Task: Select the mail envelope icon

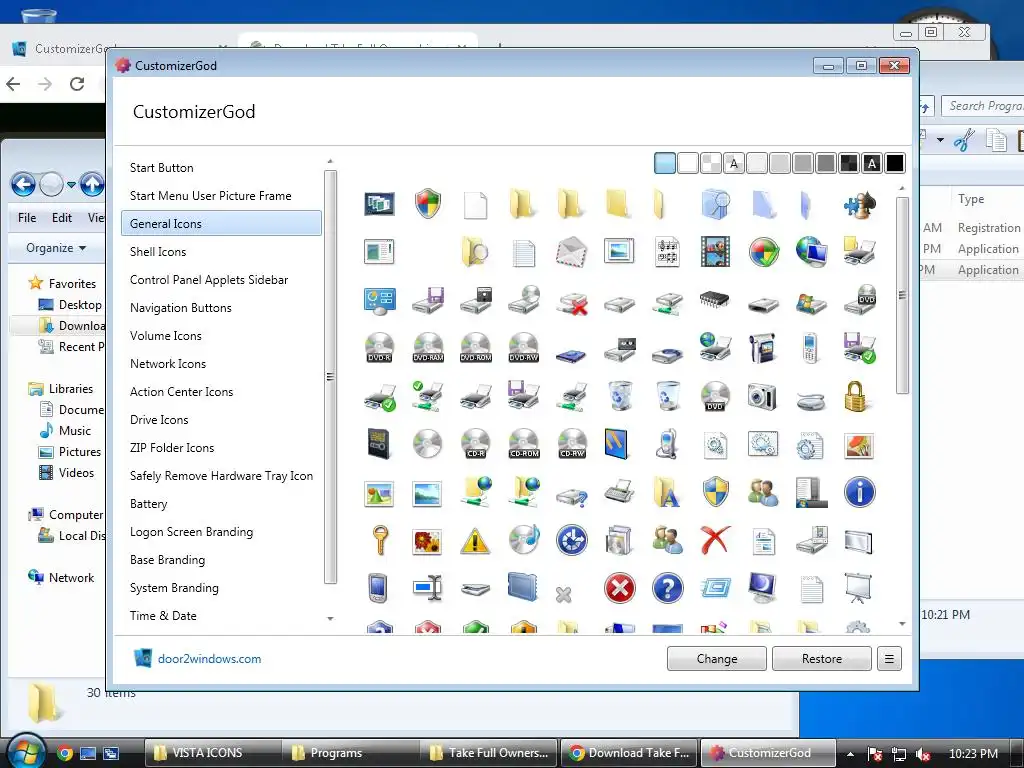Action: pyautogui.click(x=572, y=252)
